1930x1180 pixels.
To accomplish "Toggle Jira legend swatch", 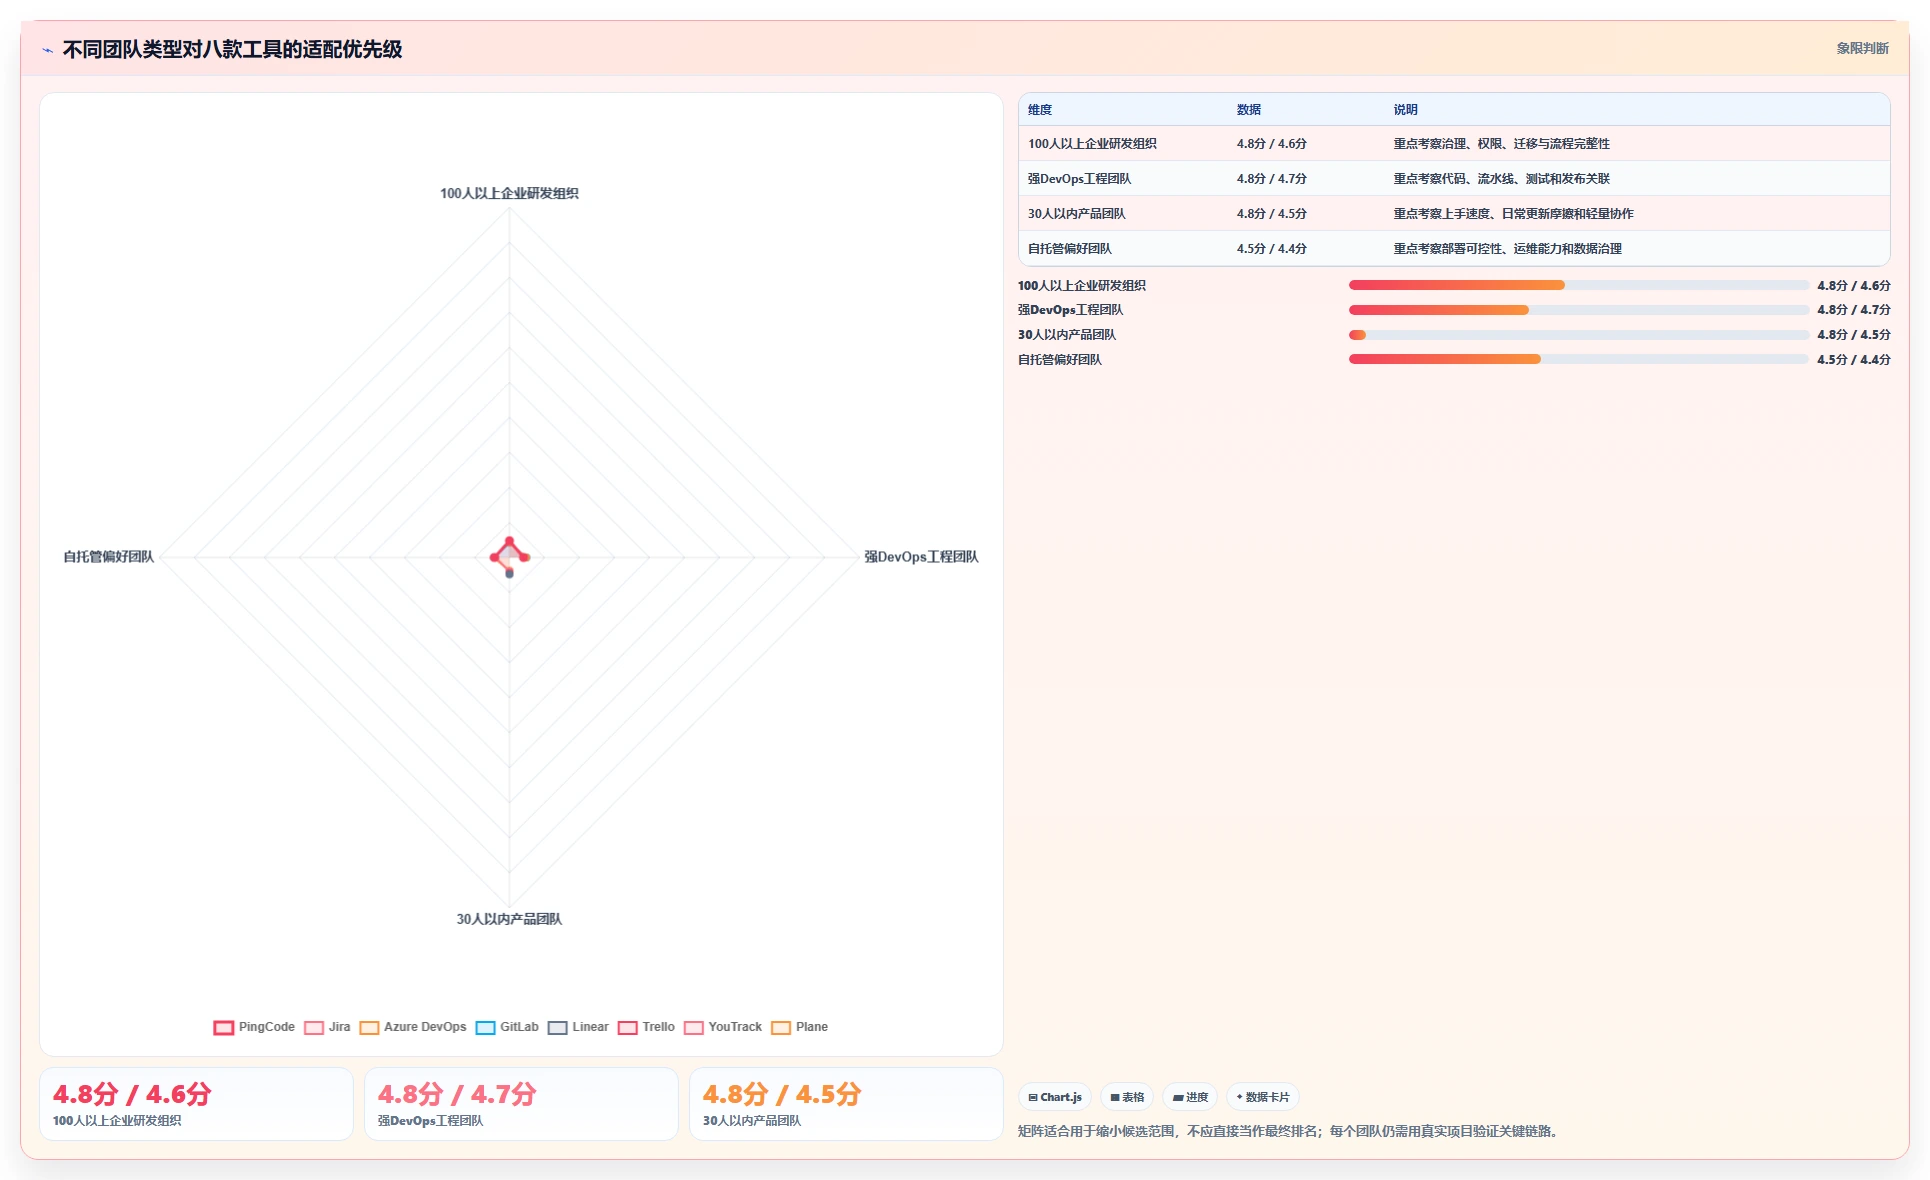I will pos(314,1027).
